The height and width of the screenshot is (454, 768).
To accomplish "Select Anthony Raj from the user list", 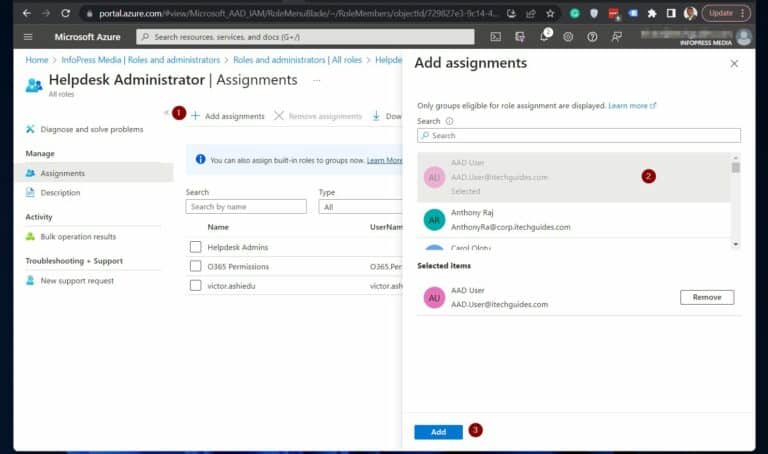I will click(574, 220).
